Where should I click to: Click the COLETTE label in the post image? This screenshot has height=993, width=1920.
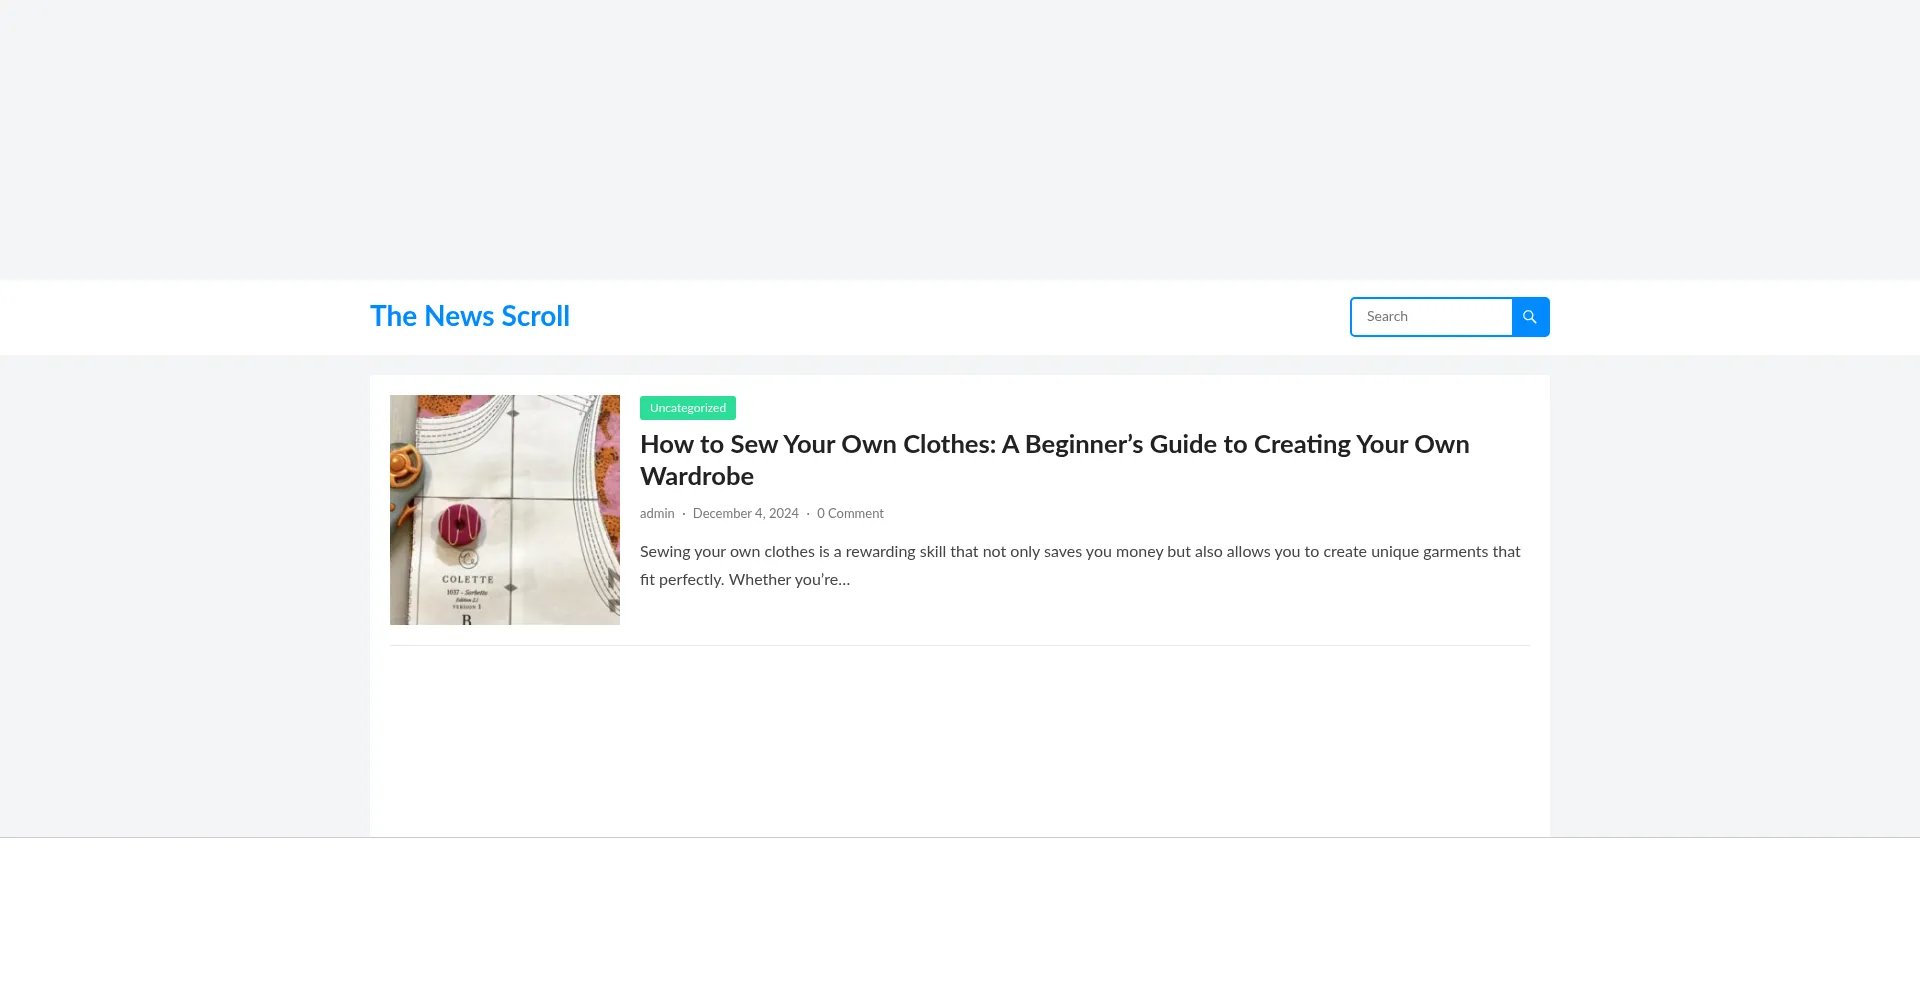click(x=468, y=579)
